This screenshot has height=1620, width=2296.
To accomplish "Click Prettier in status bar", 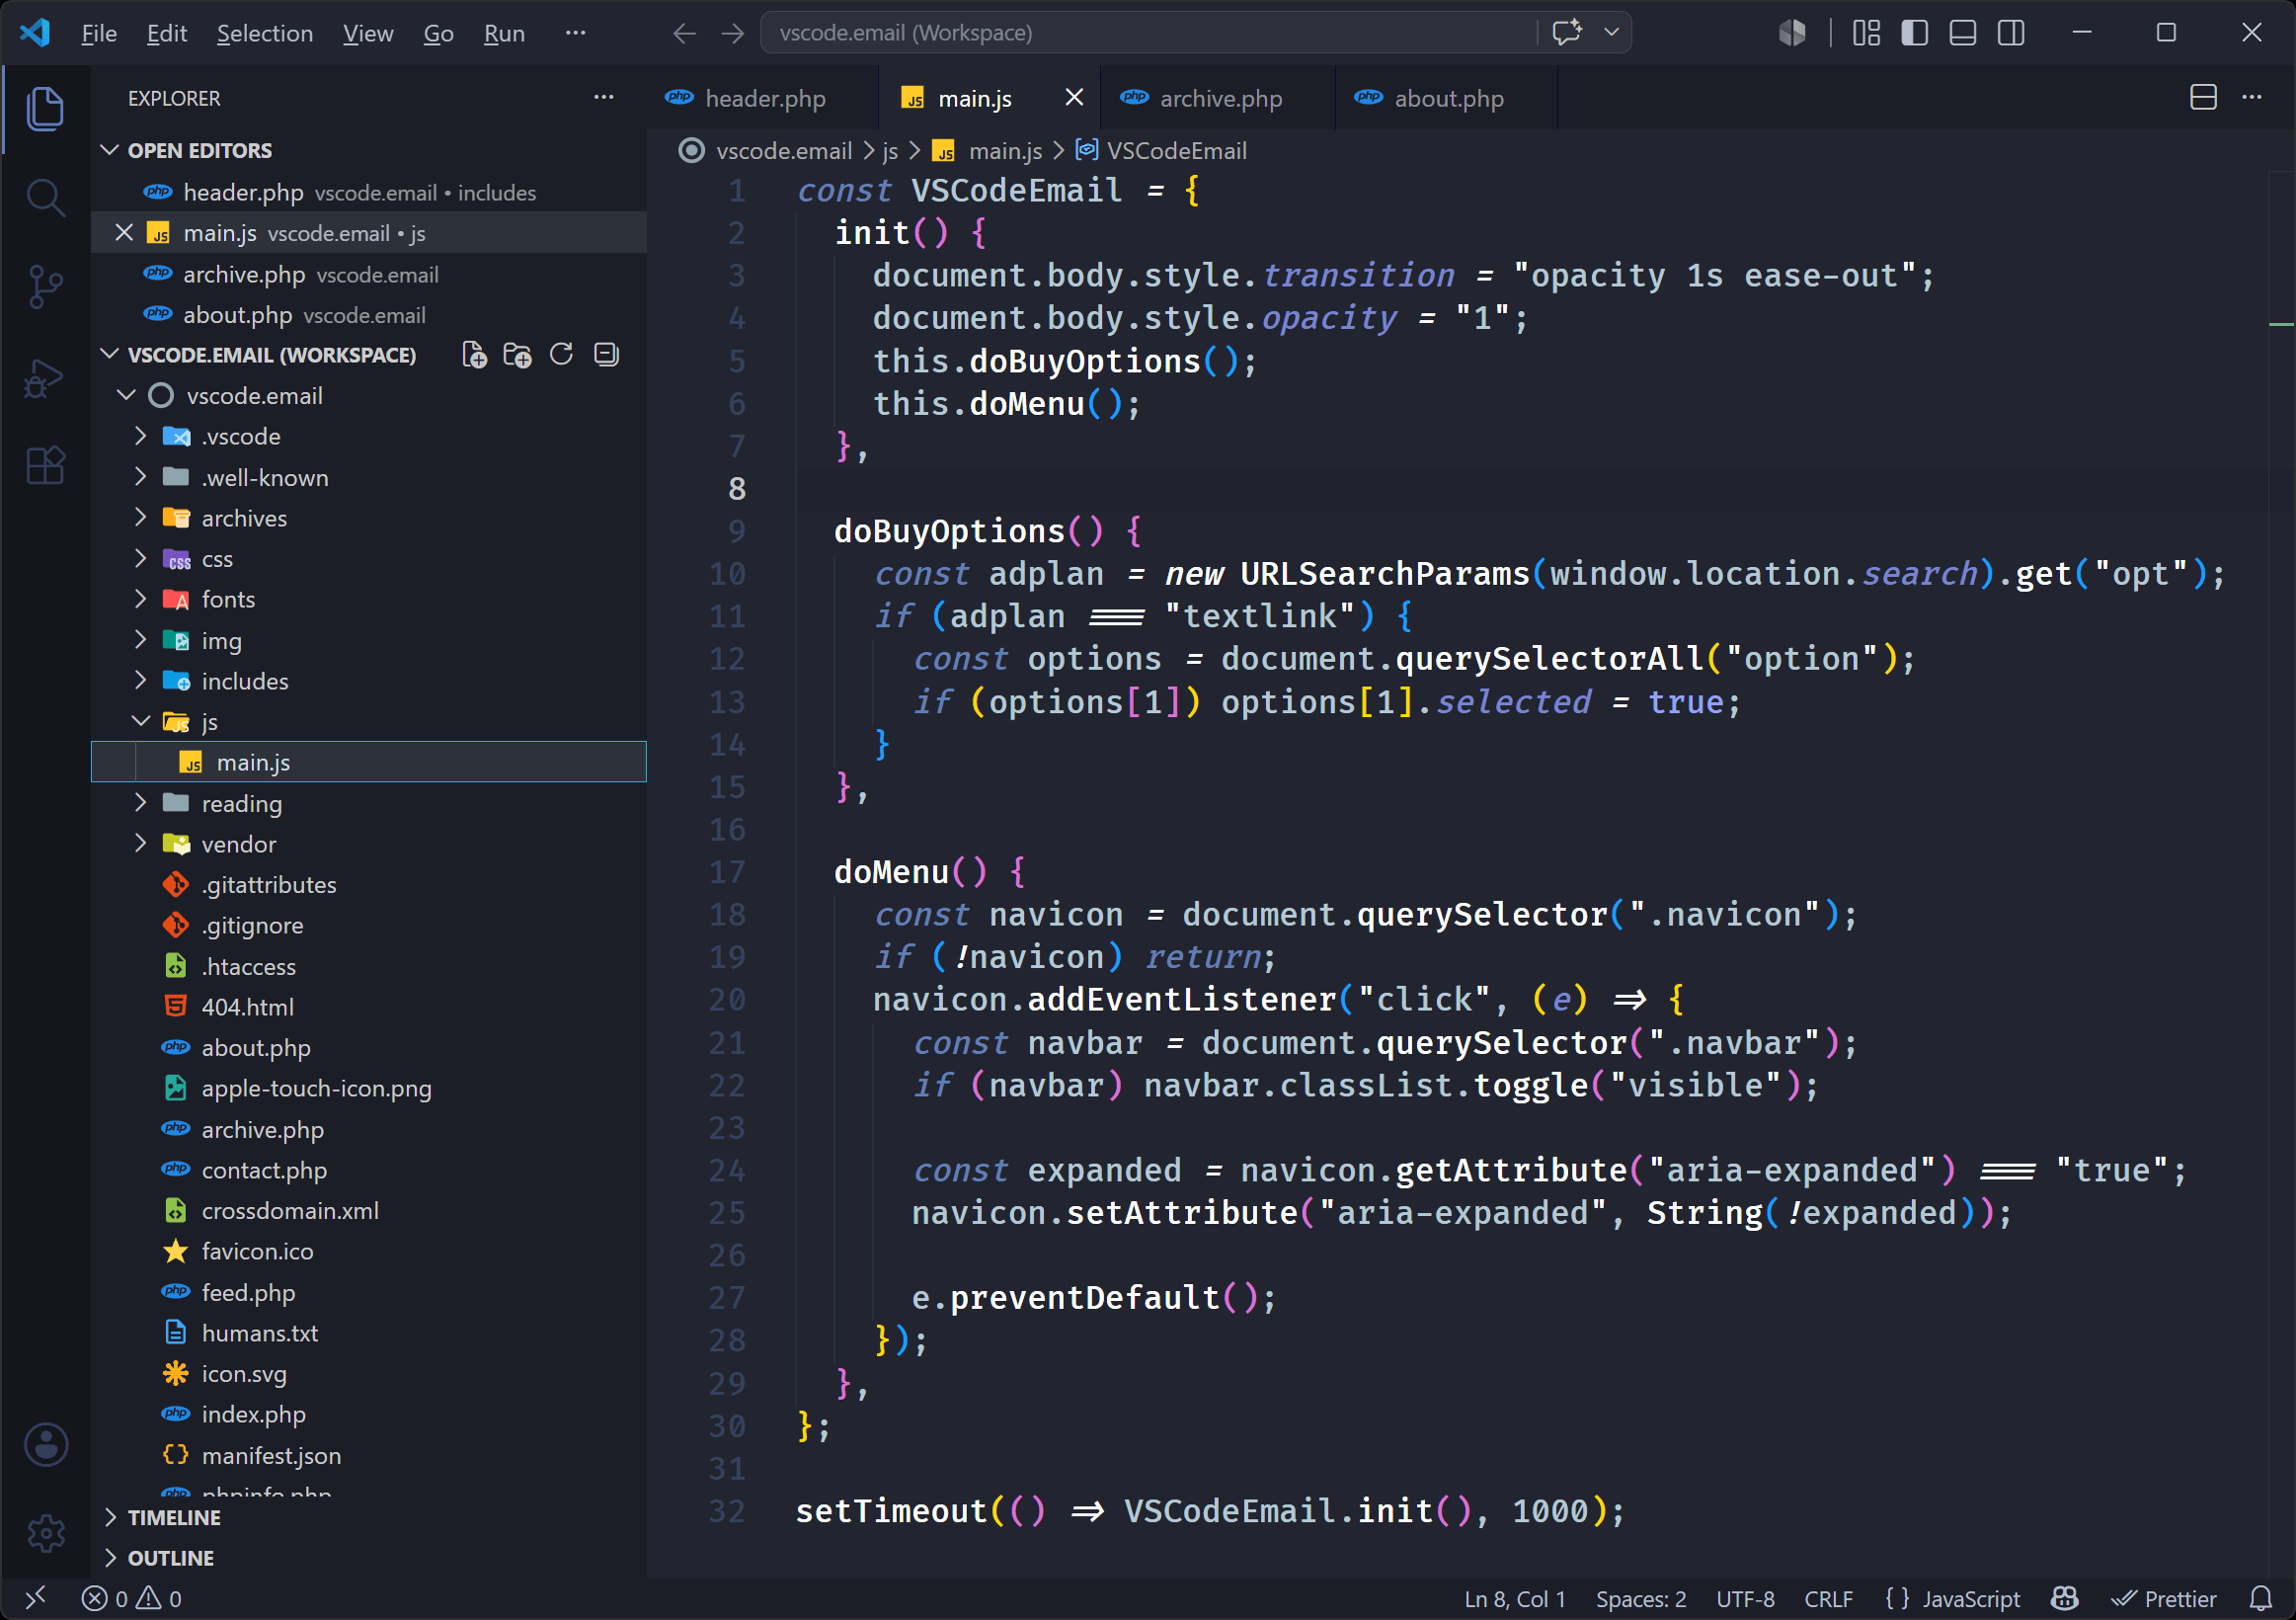I will pyautogui.click(x=2163, y=1598).
